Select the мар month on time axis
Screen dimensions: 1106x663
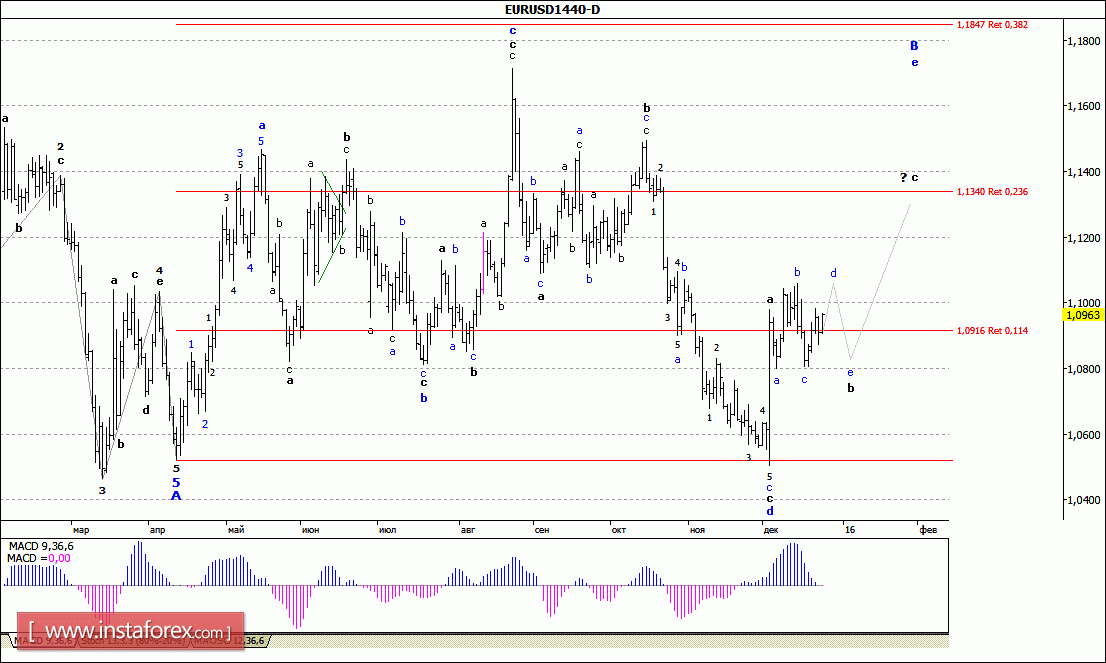point(80,528)
